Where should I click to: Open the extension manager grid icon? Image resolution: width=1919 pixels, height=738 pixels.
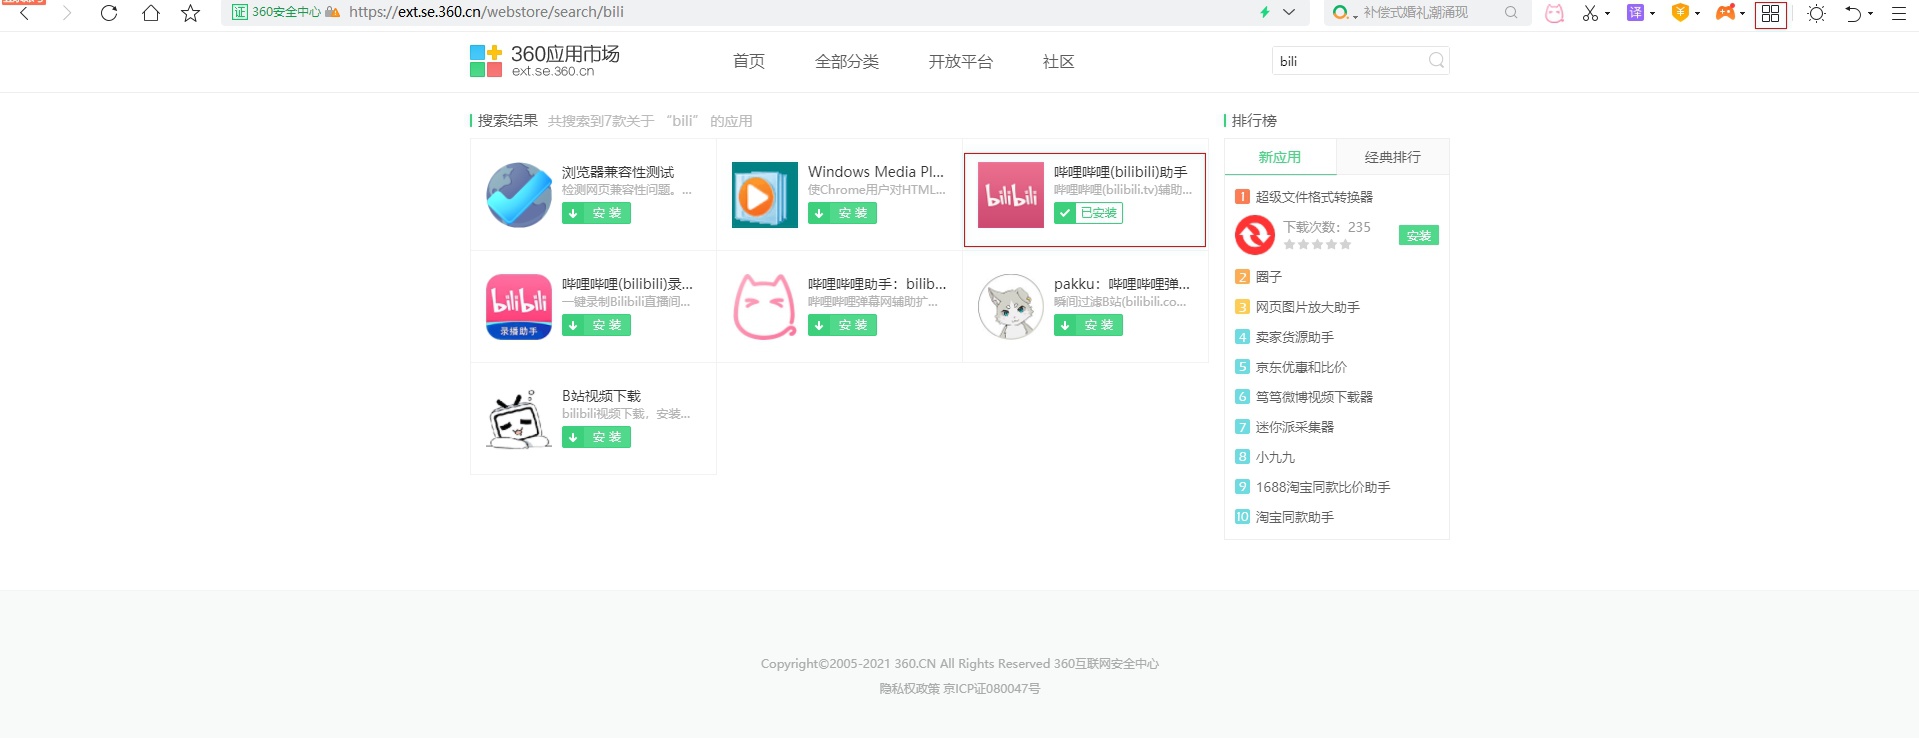pyautogui.click(x=1770, y=14)
